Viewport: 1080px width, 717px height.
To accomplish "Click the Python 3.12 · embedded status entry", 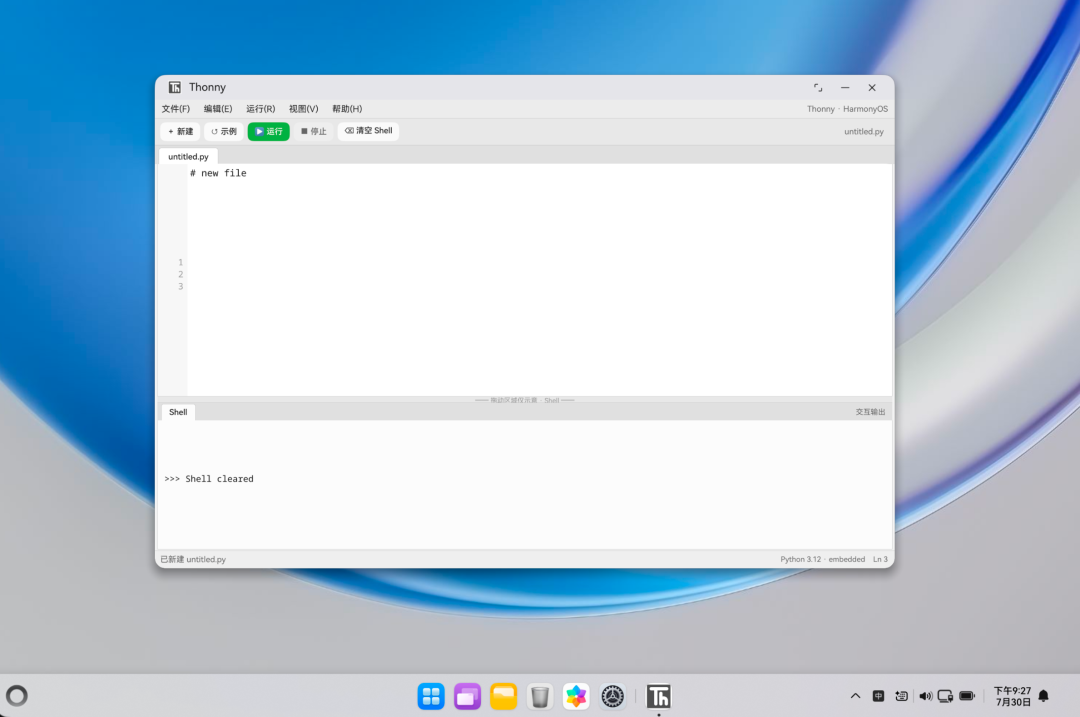I will click(x=822, y=559).
